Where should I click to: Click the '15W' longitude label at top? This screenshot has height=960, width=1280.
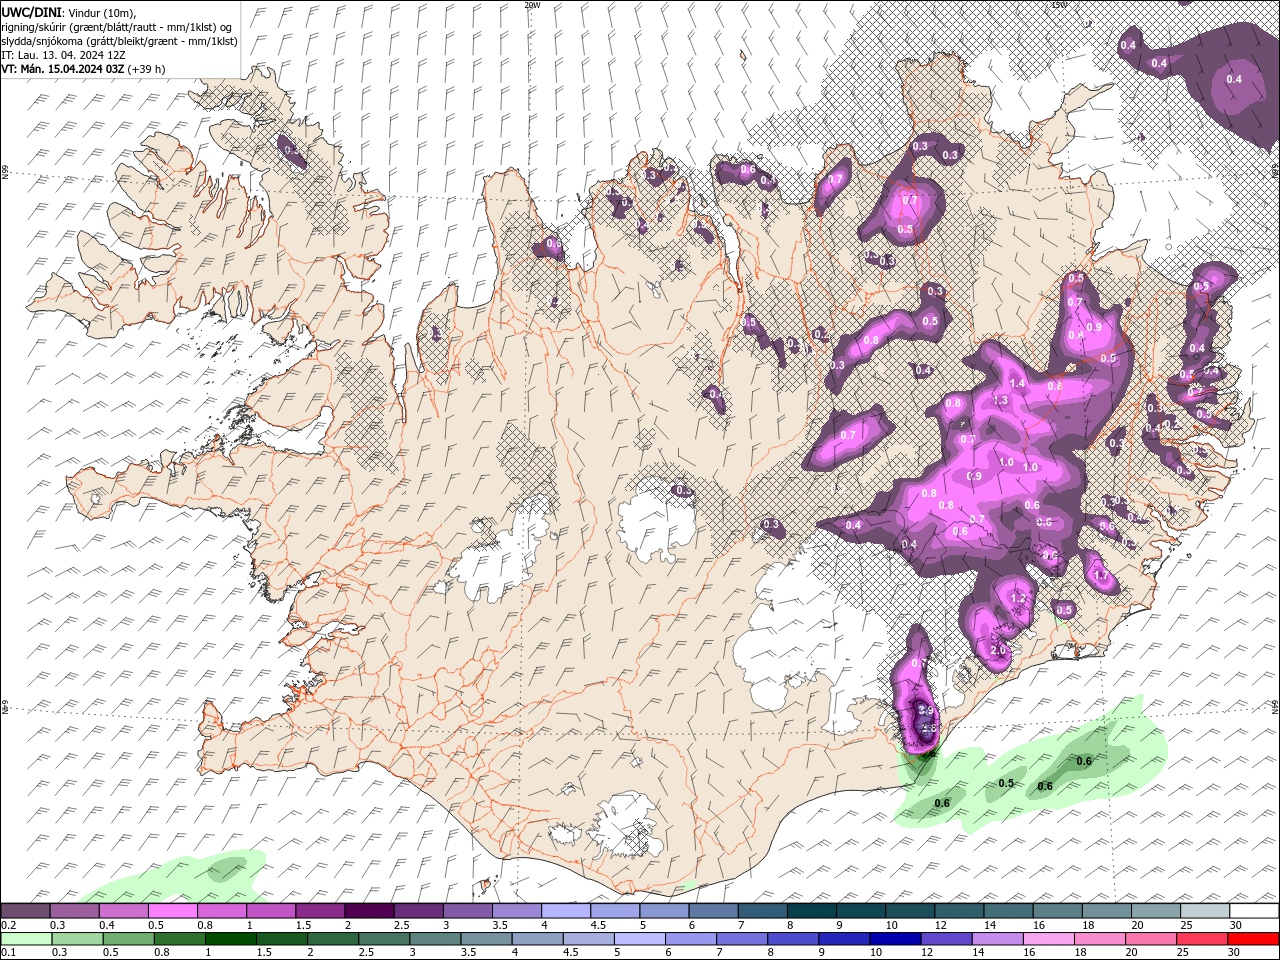(1059, 5)
